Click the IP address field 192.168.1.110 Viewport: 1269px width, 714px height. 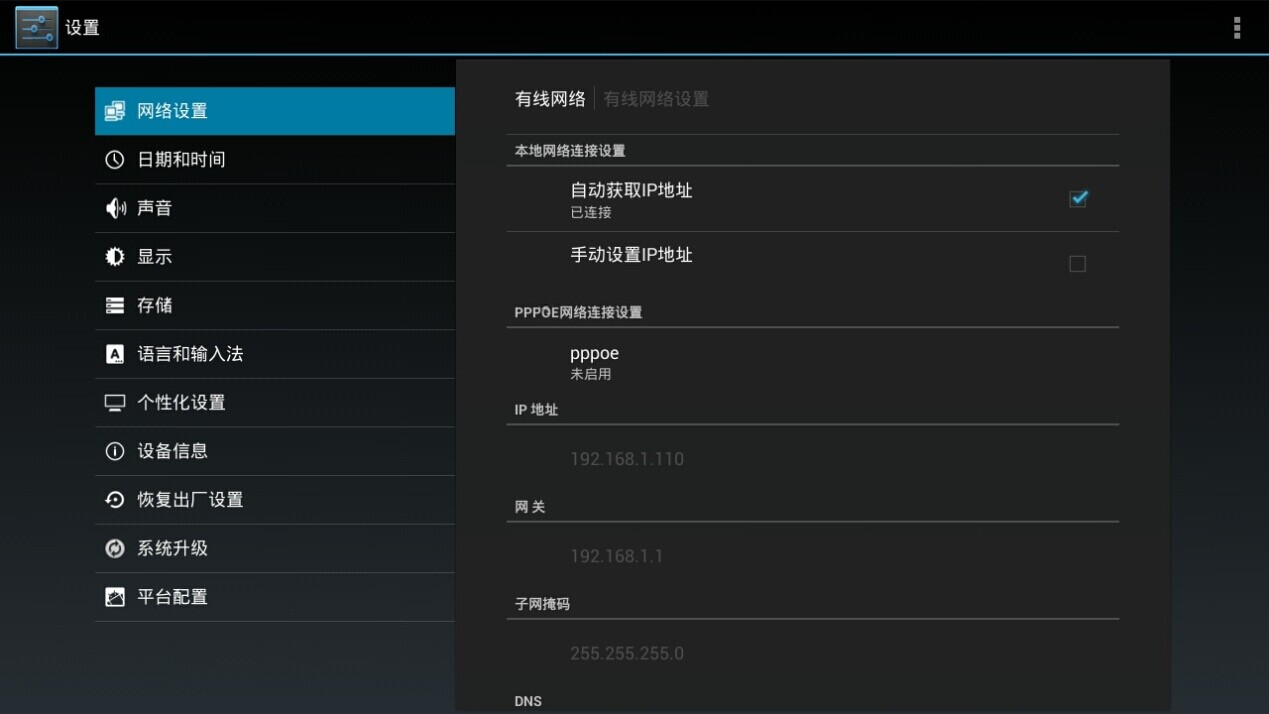point(627,459)
